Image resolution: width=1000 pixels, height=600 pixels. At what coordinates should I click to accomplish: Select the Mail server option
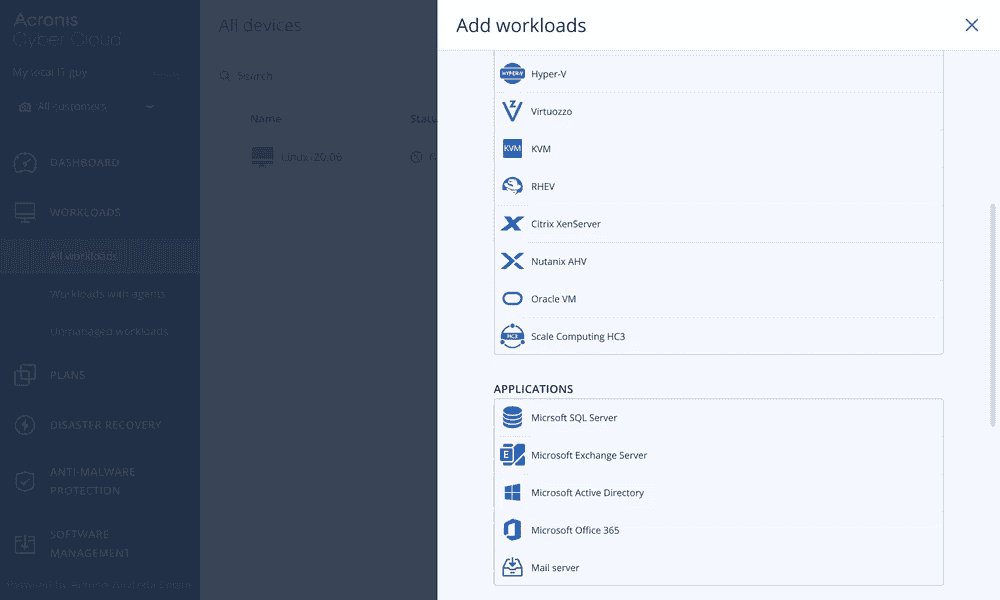click(555, 568)
